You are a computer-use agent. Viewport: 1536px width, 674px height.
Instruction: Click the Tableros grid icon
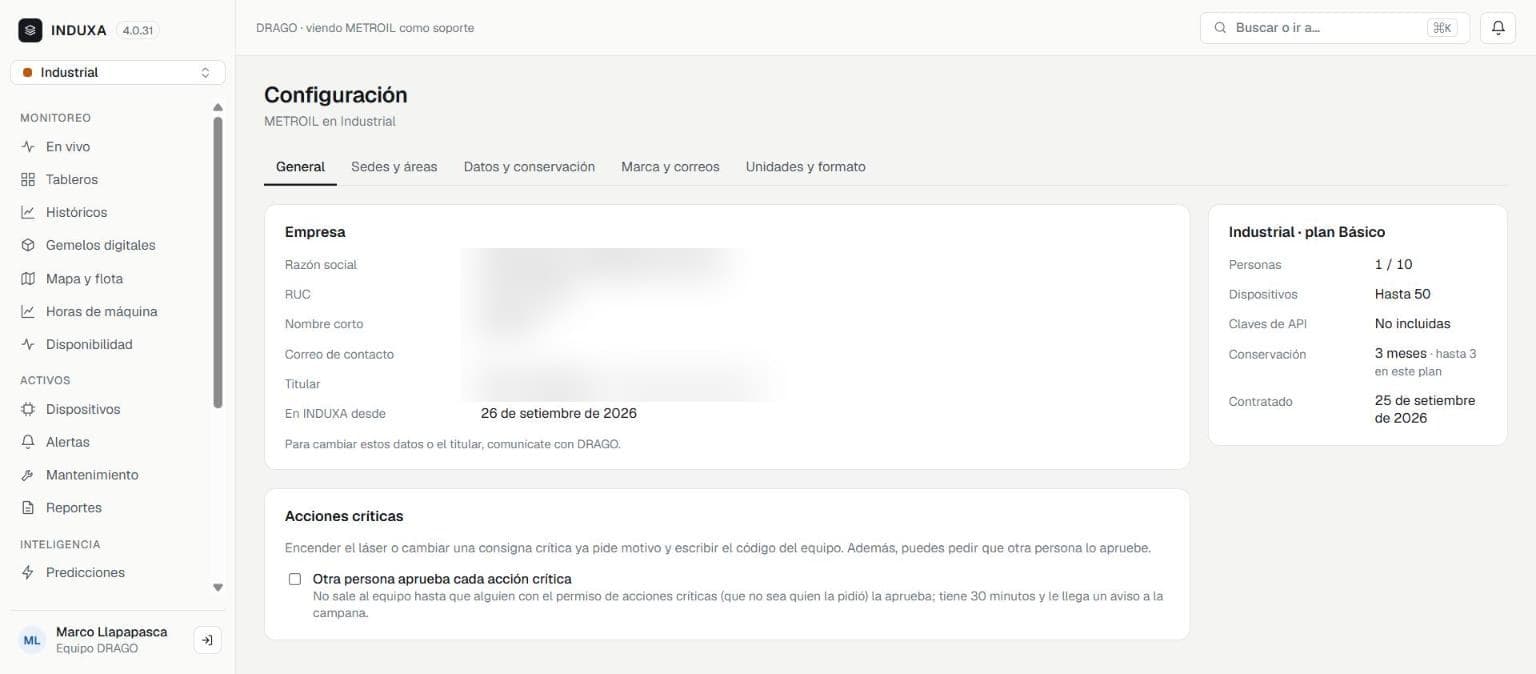pos(28,180)
